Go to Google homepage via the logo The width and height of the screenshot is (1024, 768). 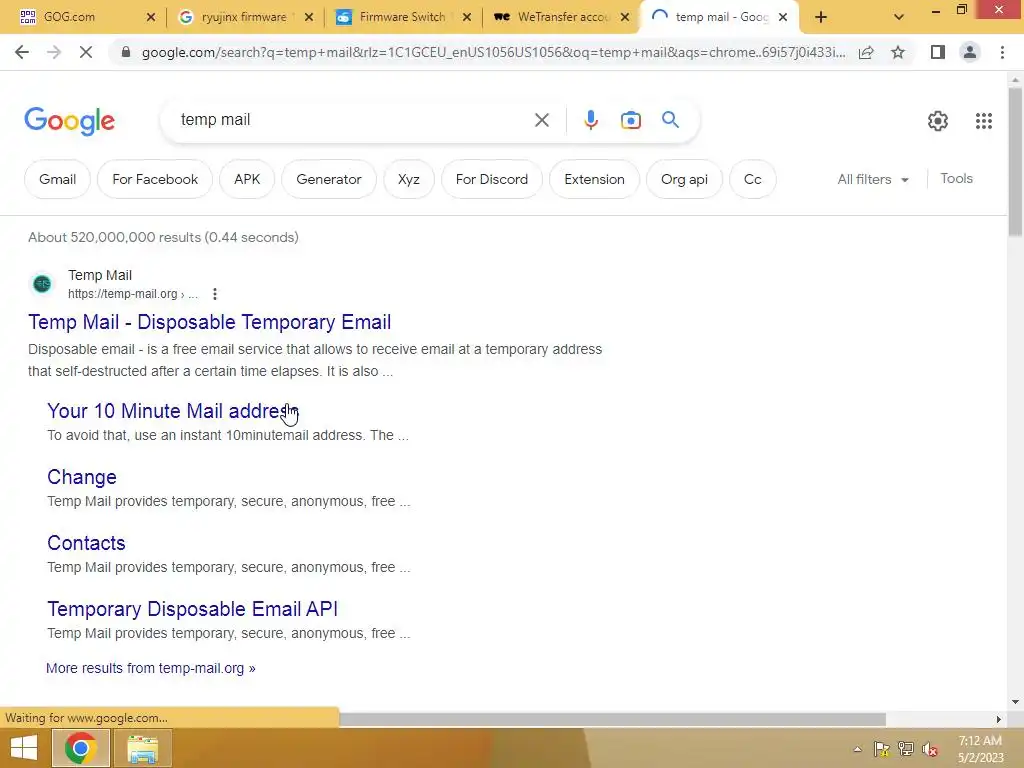click(x=69, y=121)
